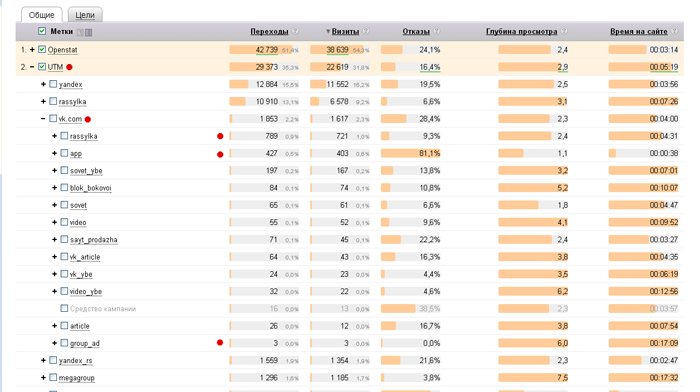Viewport: 700px width, 392px height.
Task: Check the checkbox of rassylka with 10 910 transitions
Action: click(x=53, y=101)
